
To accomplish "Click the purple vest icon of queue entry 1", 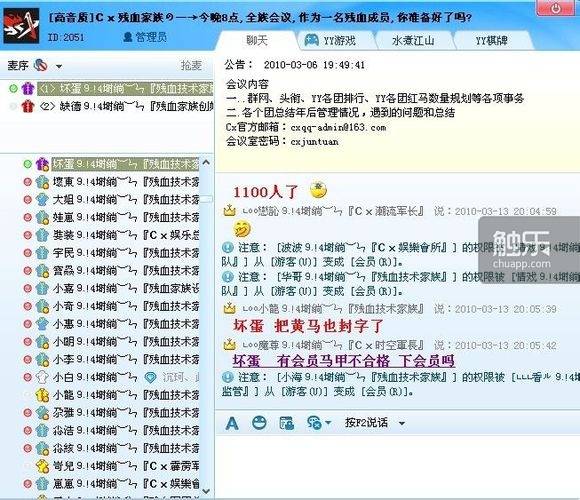I will tap(28, 88).
